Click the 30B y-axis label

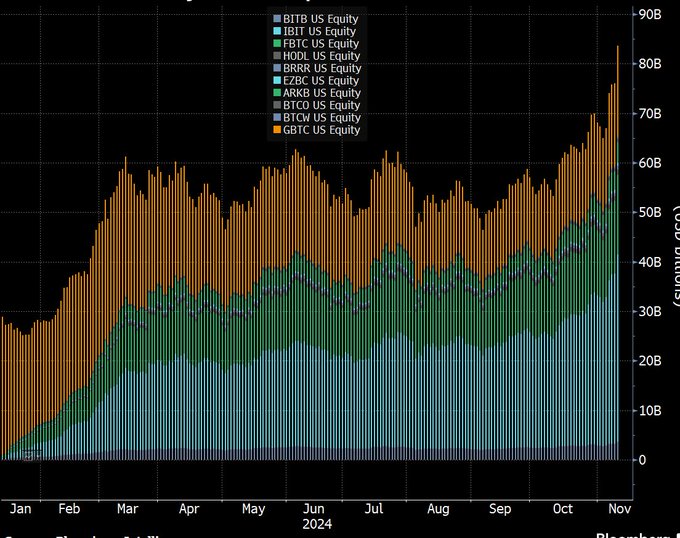point(650,311)
